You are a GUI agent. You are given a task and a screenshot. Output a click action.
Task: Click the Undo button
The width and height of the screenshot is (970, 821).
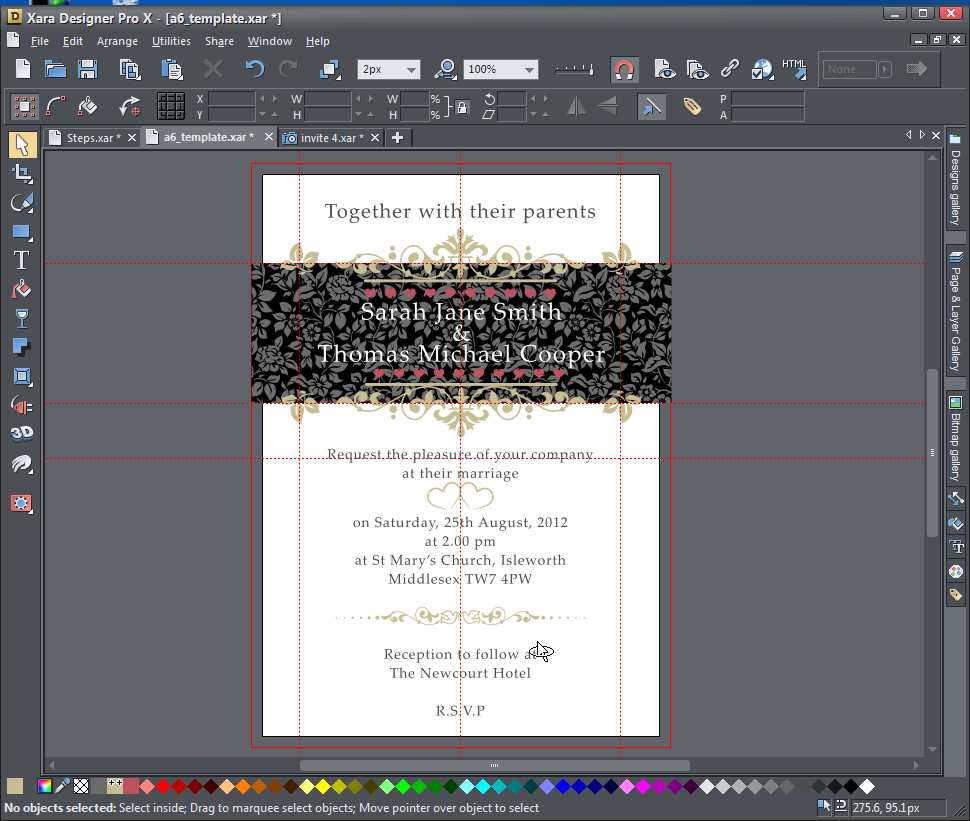(x=253, y=69)
